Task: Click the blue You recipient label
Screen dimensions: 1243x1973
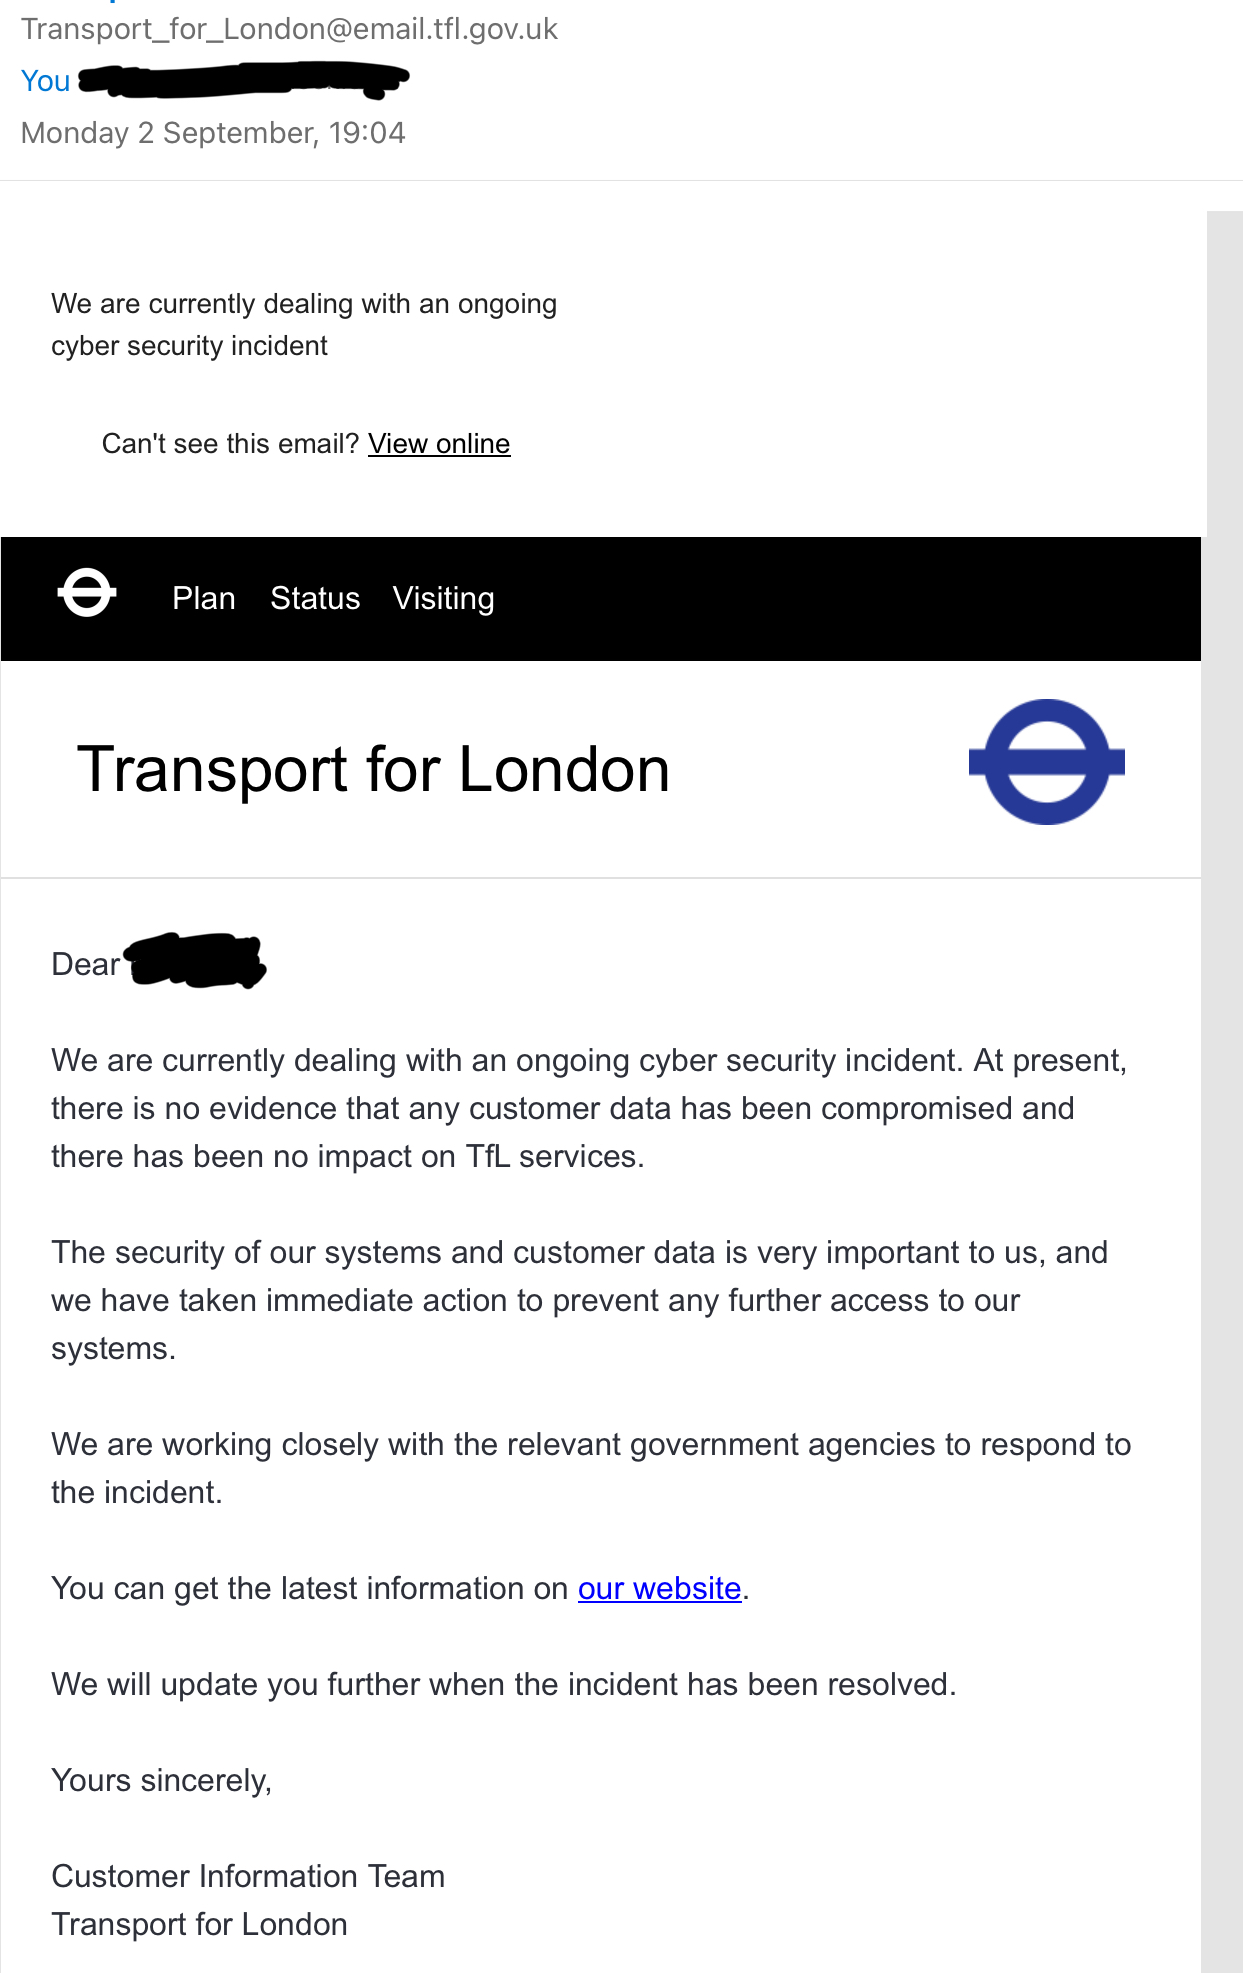Action: coord(46,81)
